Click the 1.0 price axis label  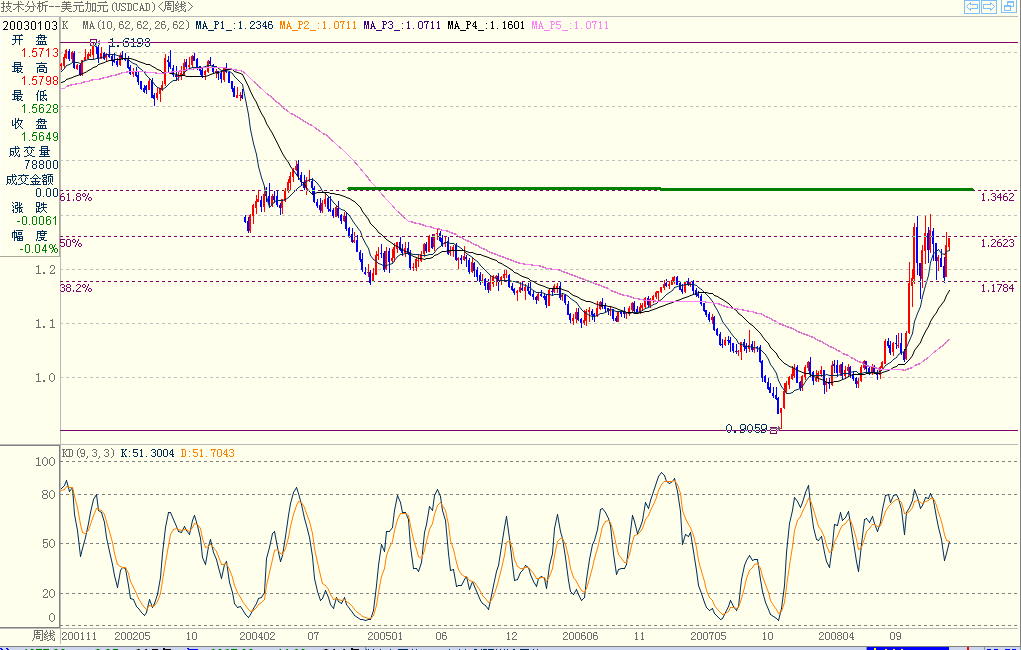[46, 378]
